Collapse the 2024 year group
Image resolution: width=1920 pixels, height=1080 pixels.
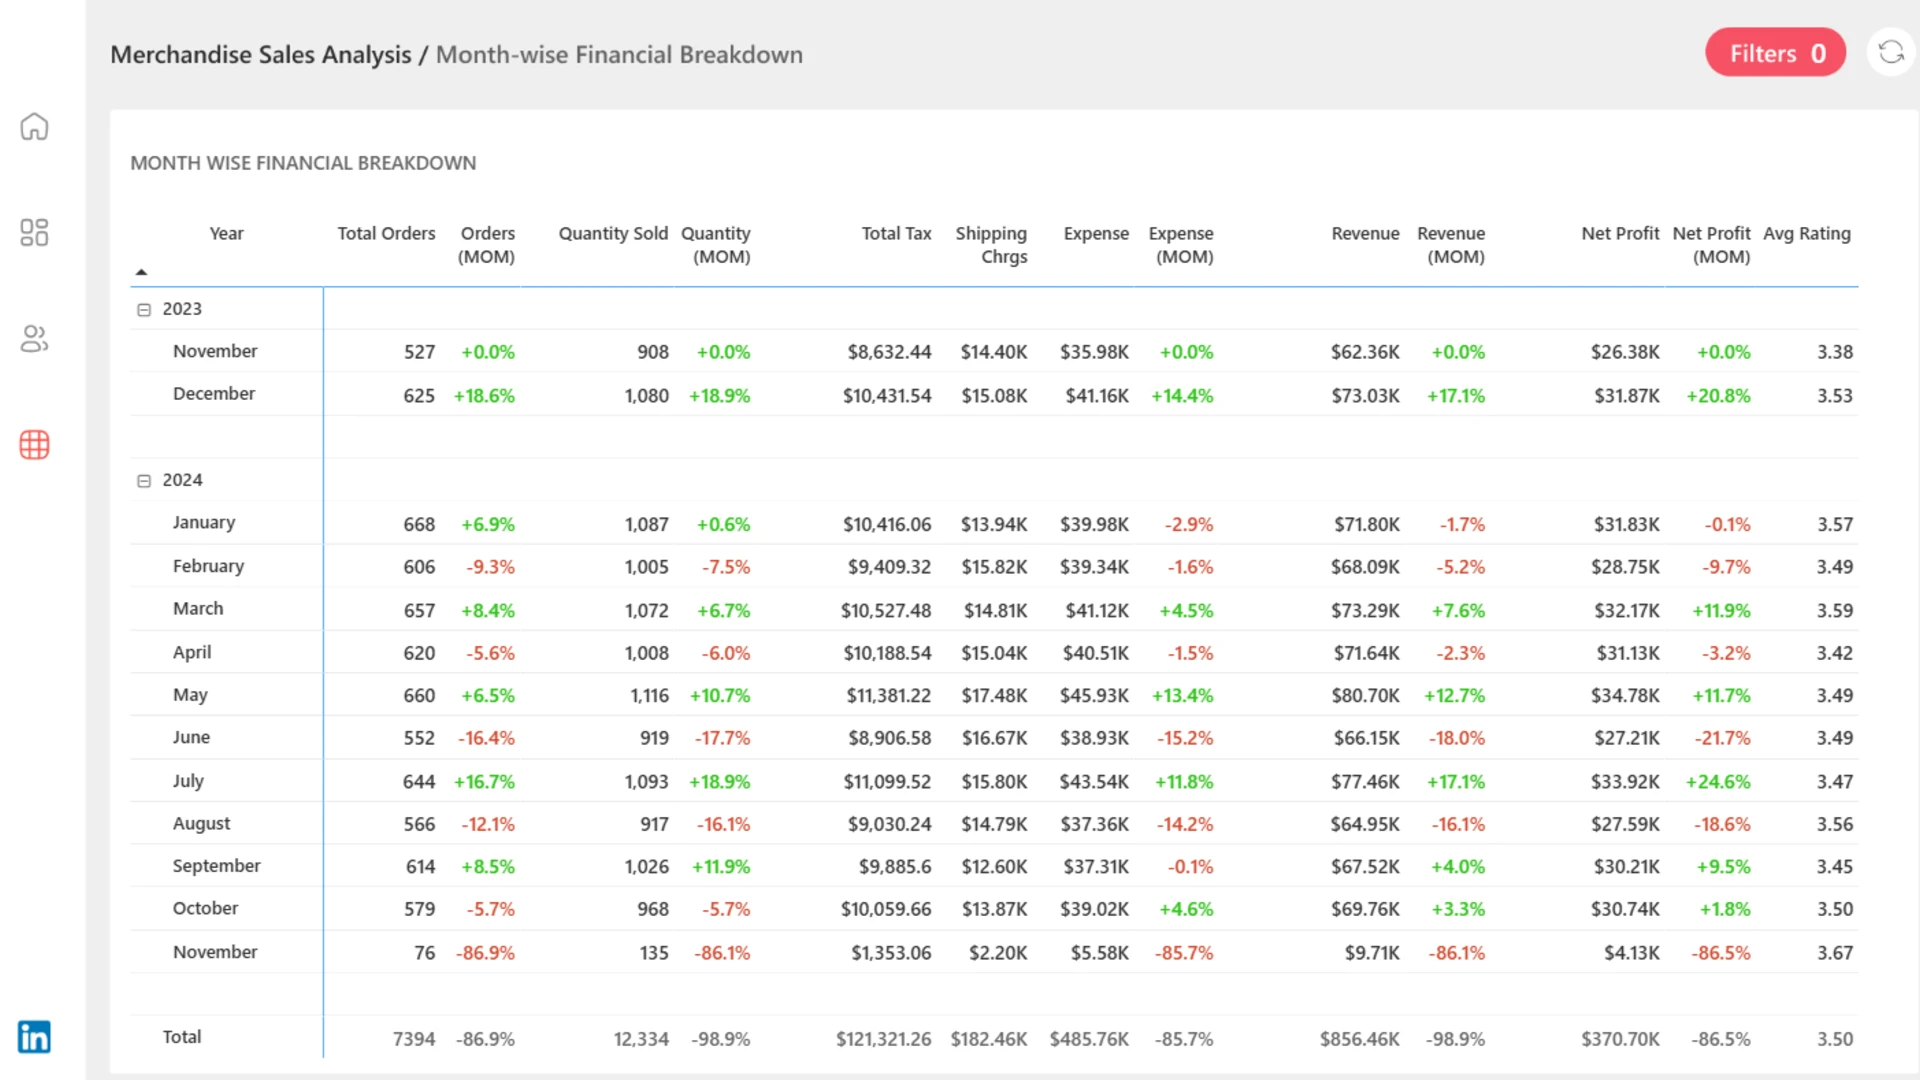point(144,481)
